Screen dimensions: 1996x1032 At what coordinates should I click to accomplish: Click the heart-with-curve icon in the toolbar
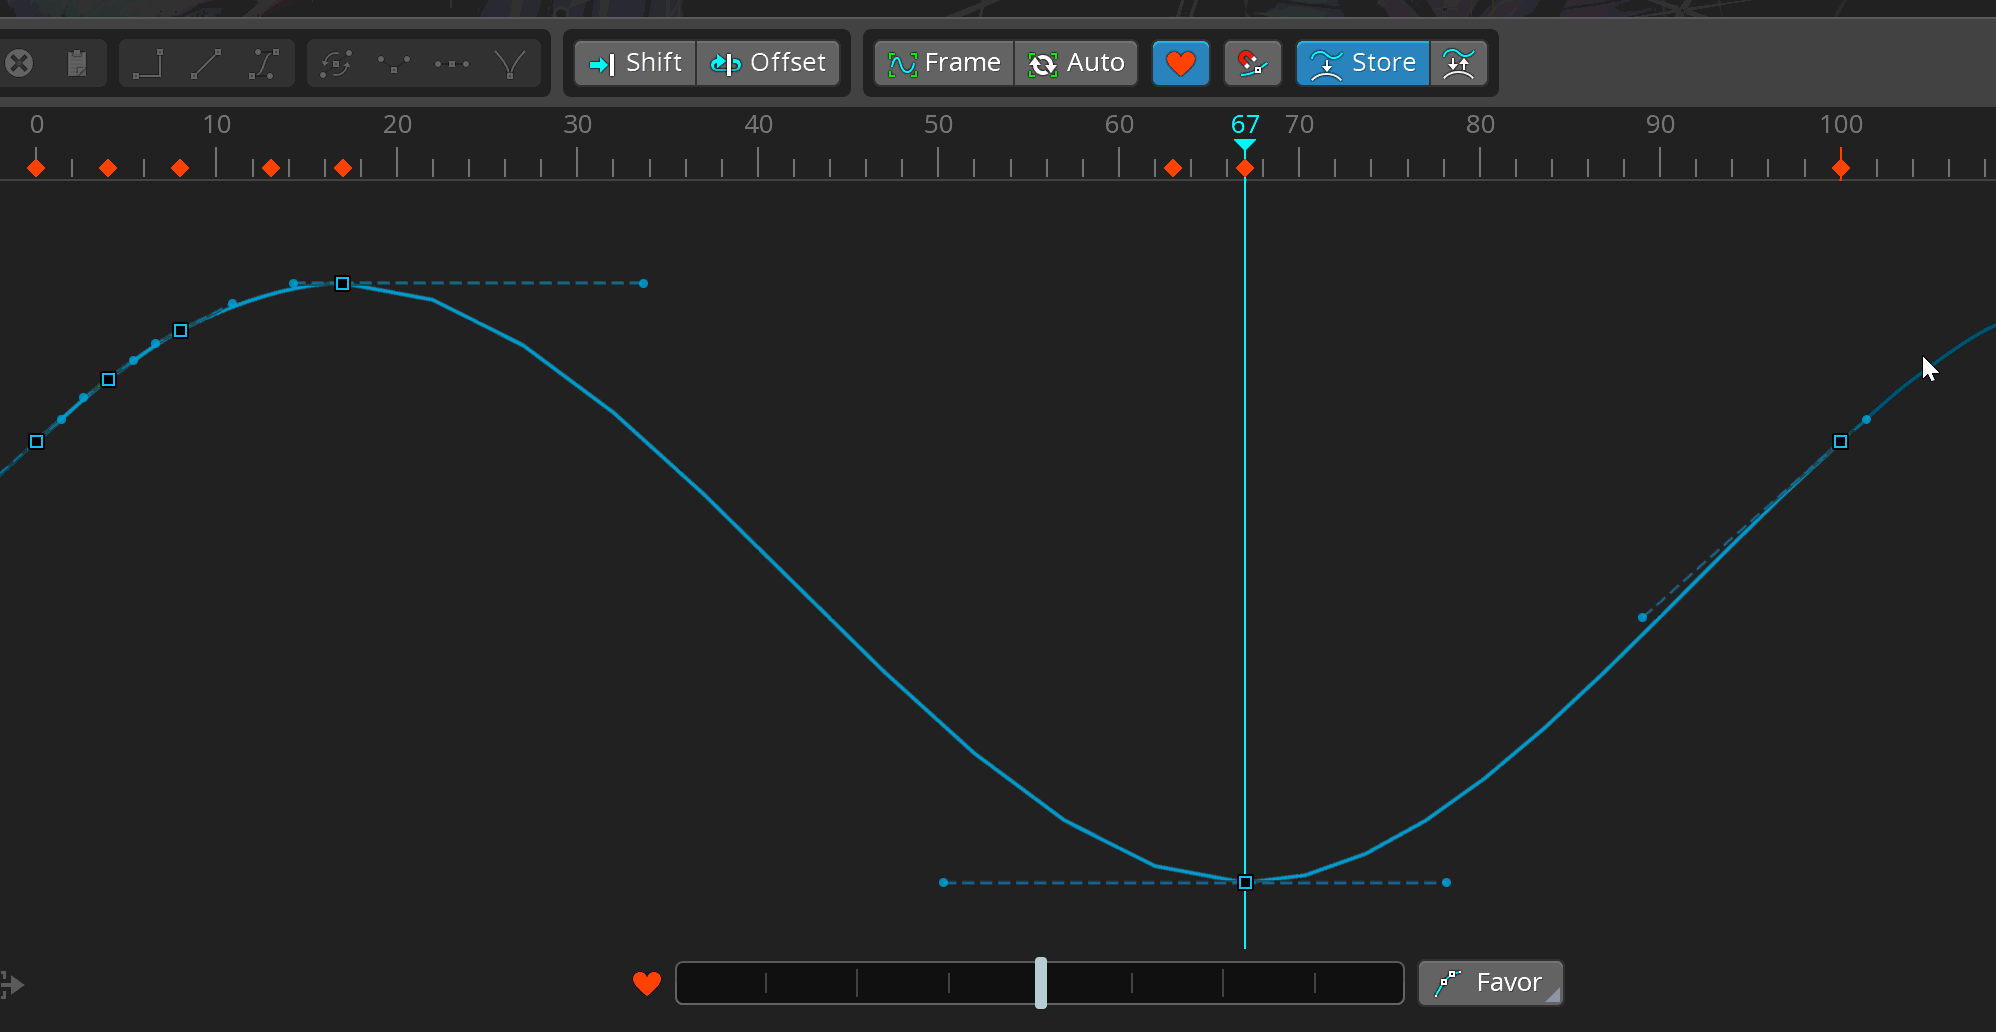tap(1252, 63)
